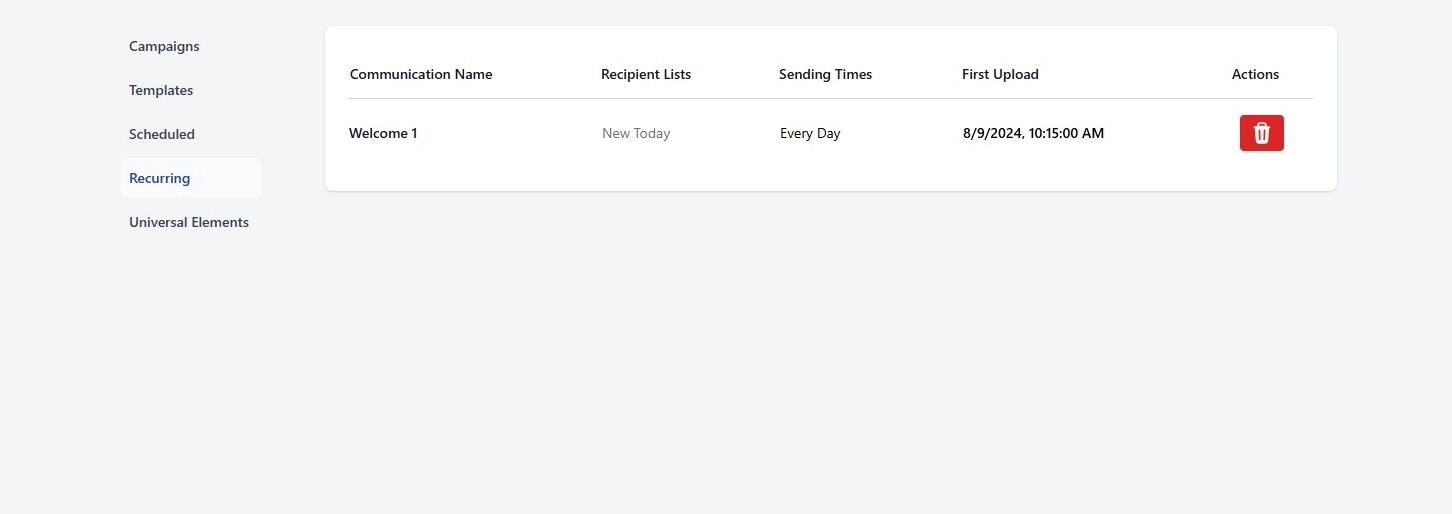Image resolution: width=1452 pixels, height=514 pixels.
Task: Click the Actions column header
Action: [x=1255, y=74]
